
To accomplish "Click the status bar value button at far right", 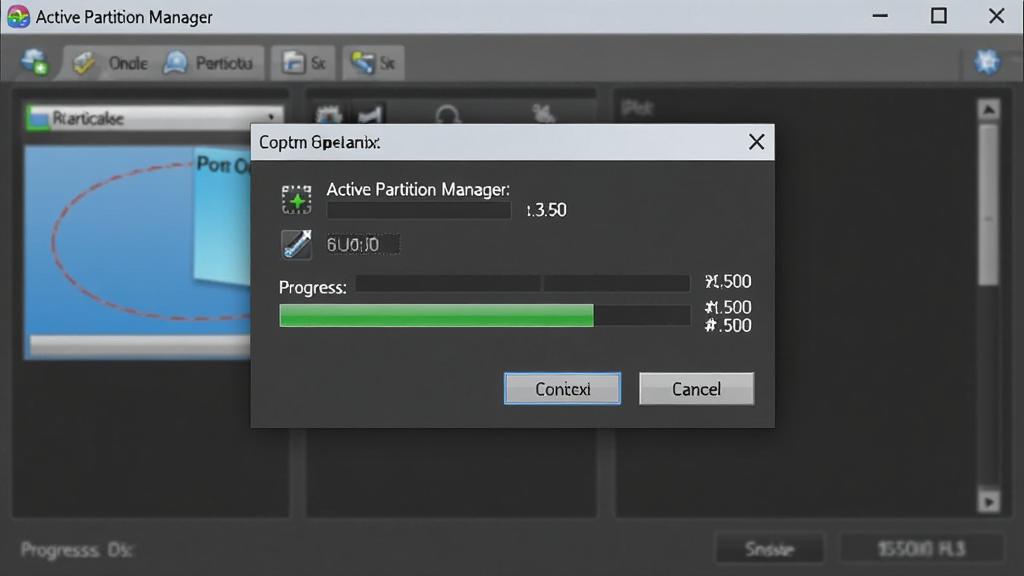I will (921, 549).
